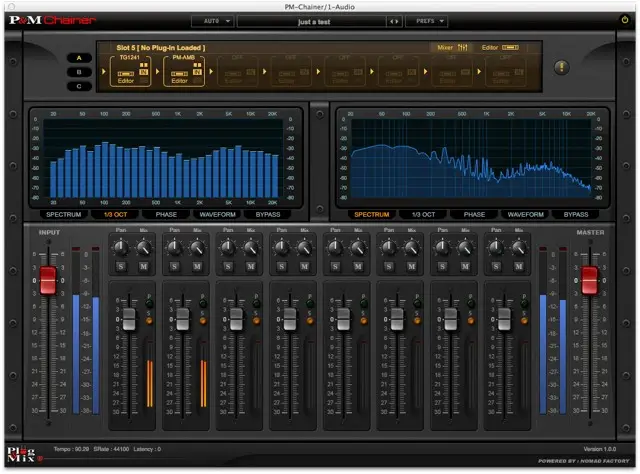Click the preset previous/next arrows button
The width and height of the screenshot is (640, 474).
394,21
